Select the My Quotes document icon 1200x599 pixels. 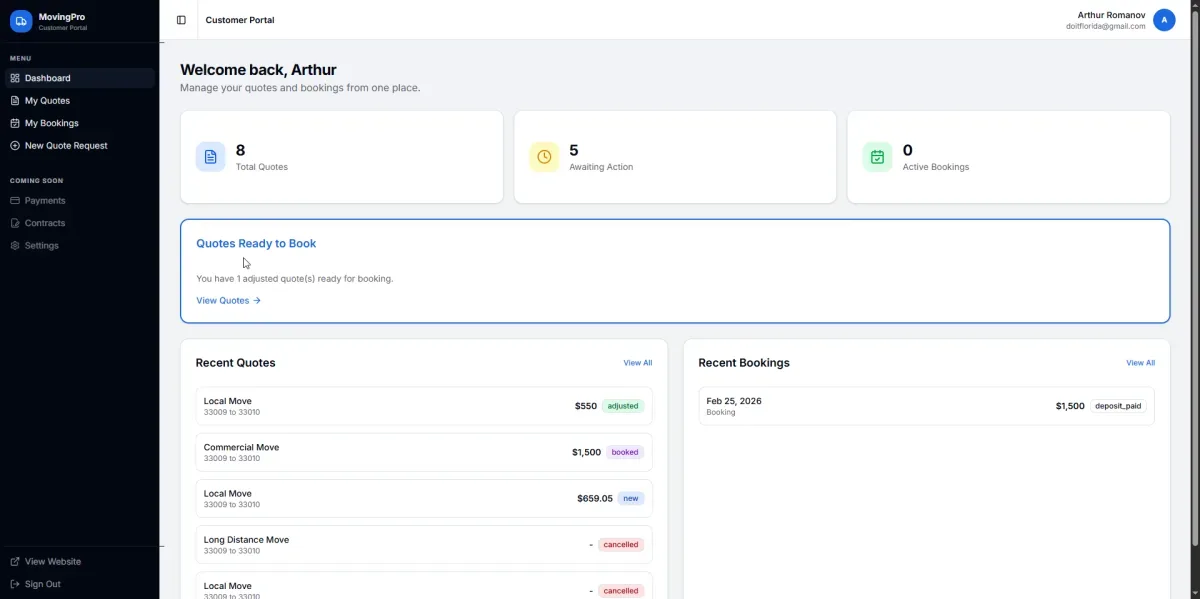coord(14,100)
